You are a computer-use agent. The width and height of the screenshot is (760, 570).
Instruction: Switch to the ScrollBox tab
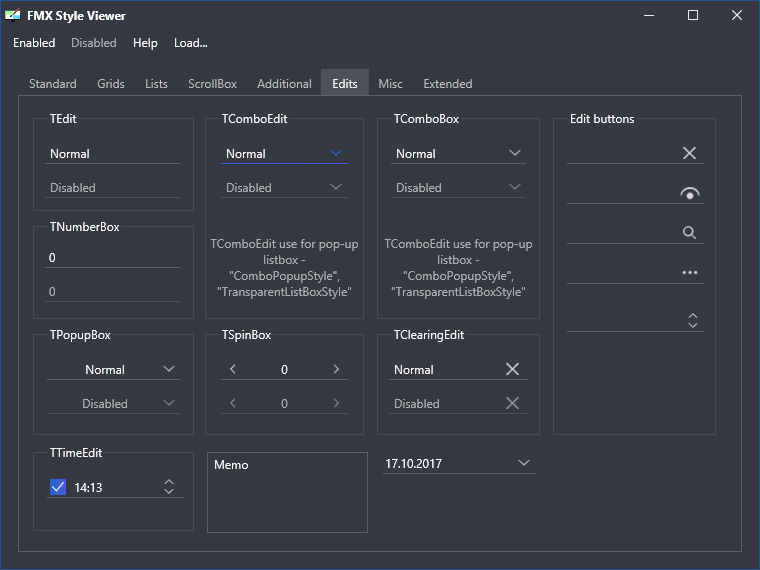[212, 84]
